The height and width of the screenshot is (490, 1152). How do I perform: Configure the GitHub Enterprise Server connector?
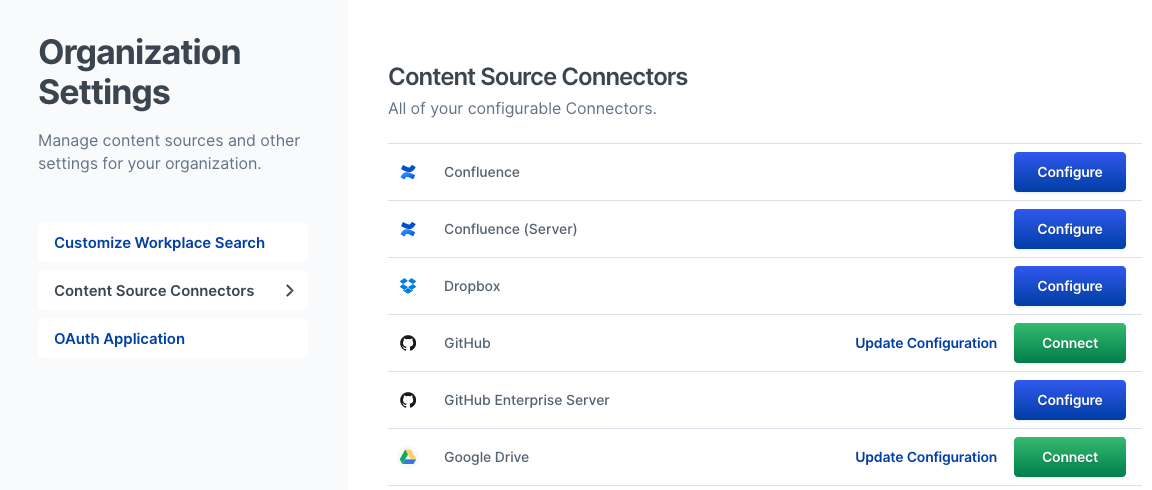(x=1069, y=400)
